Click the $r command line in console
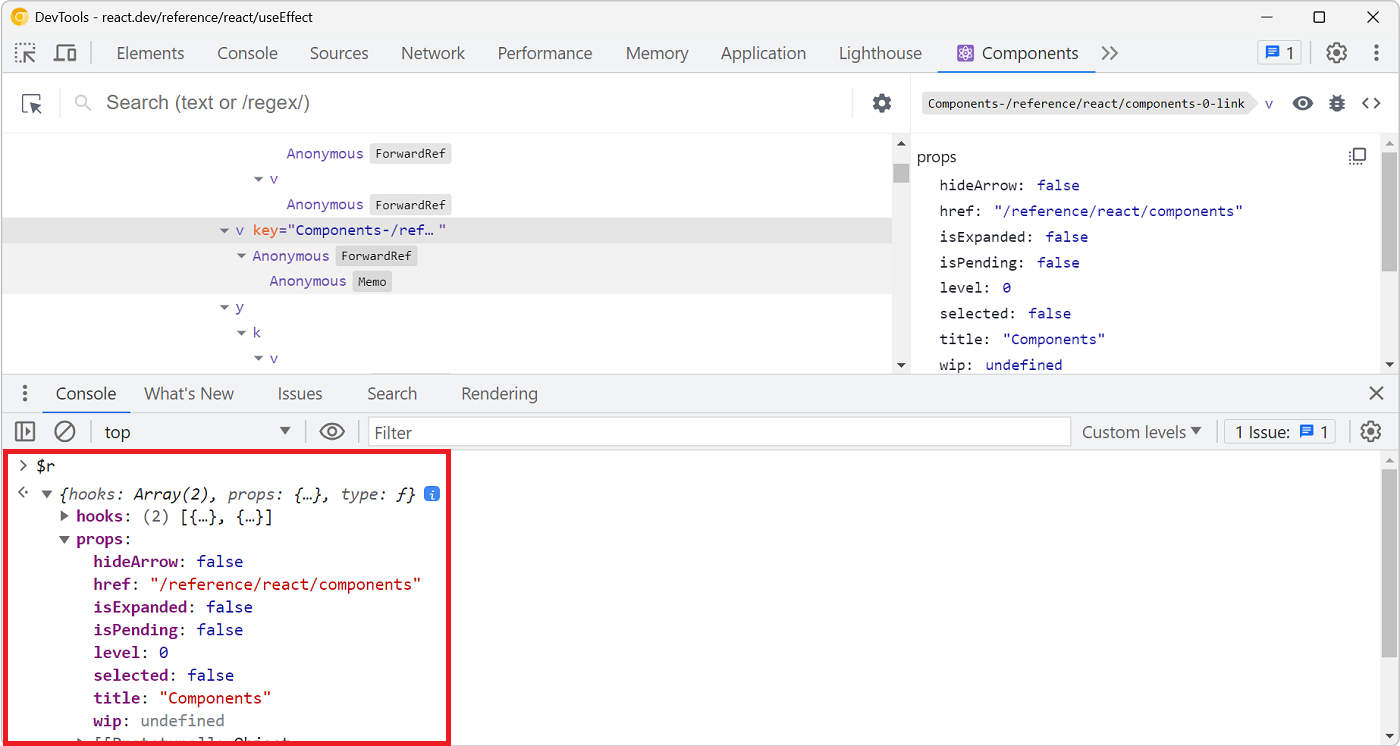1400x746 pixels. pyautogui.click(x=45, y=466)
